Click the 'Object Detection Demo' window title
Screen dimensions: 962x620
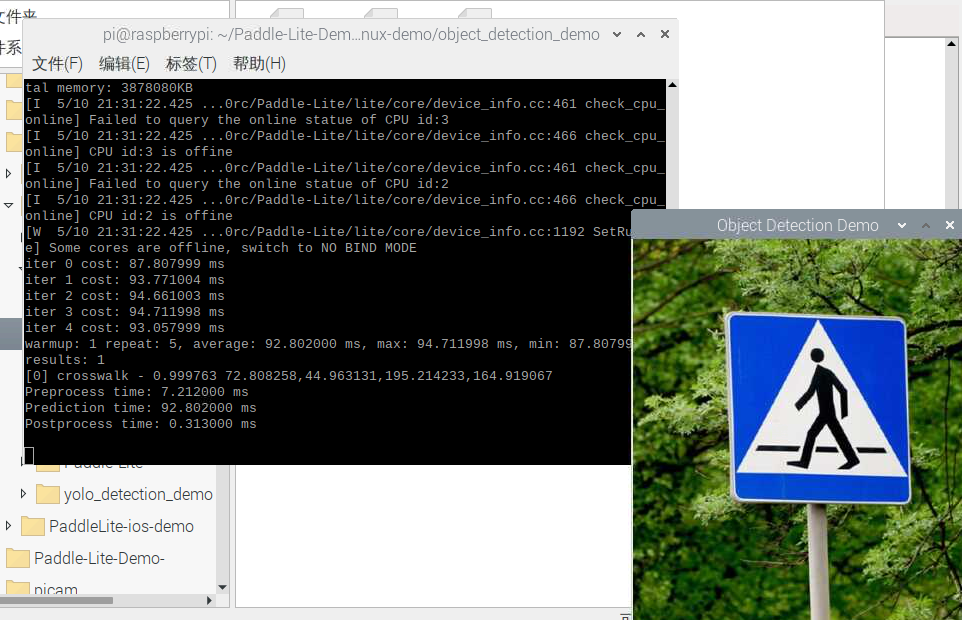point(798,225)
